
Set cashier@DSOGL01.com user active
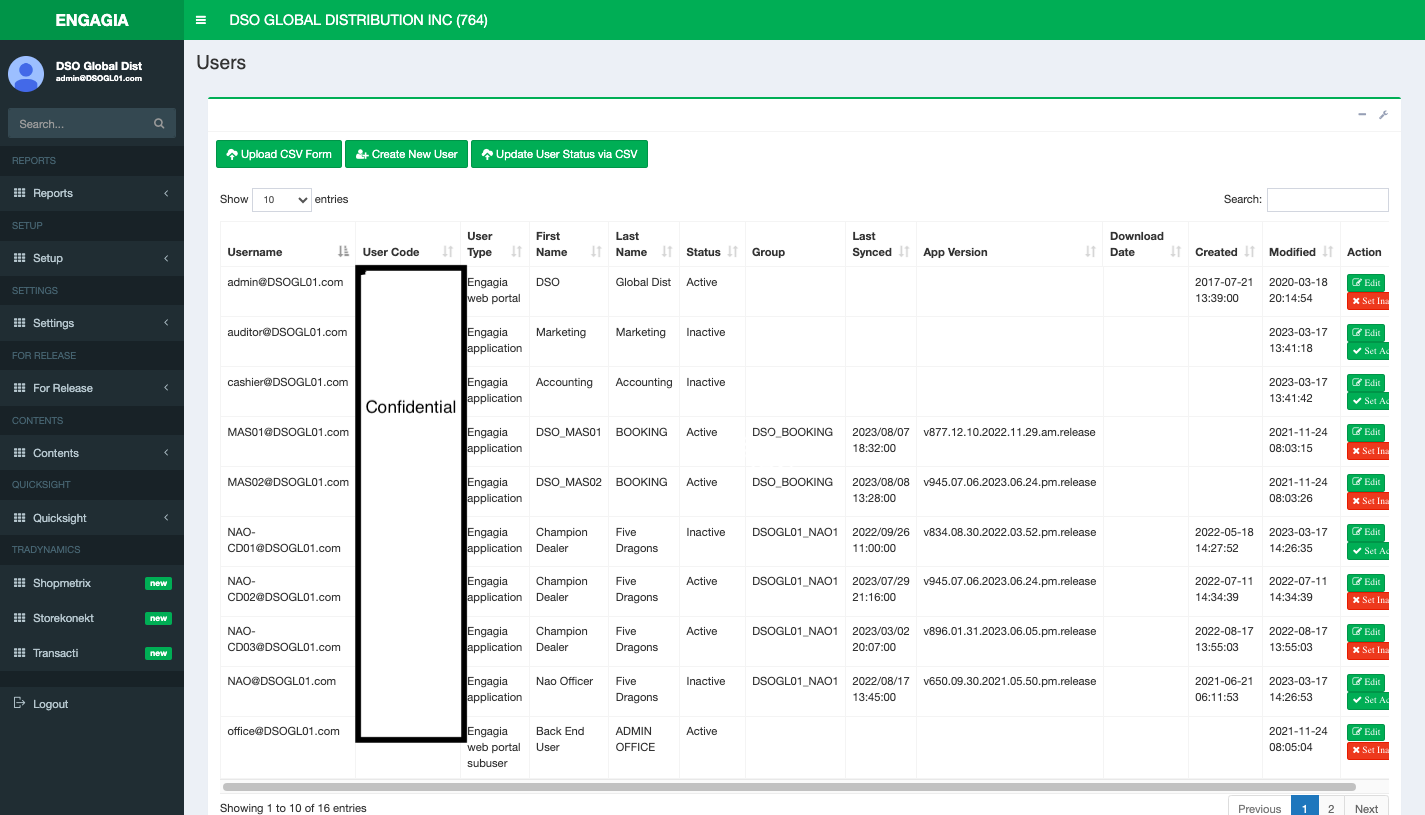point(1368,401)
